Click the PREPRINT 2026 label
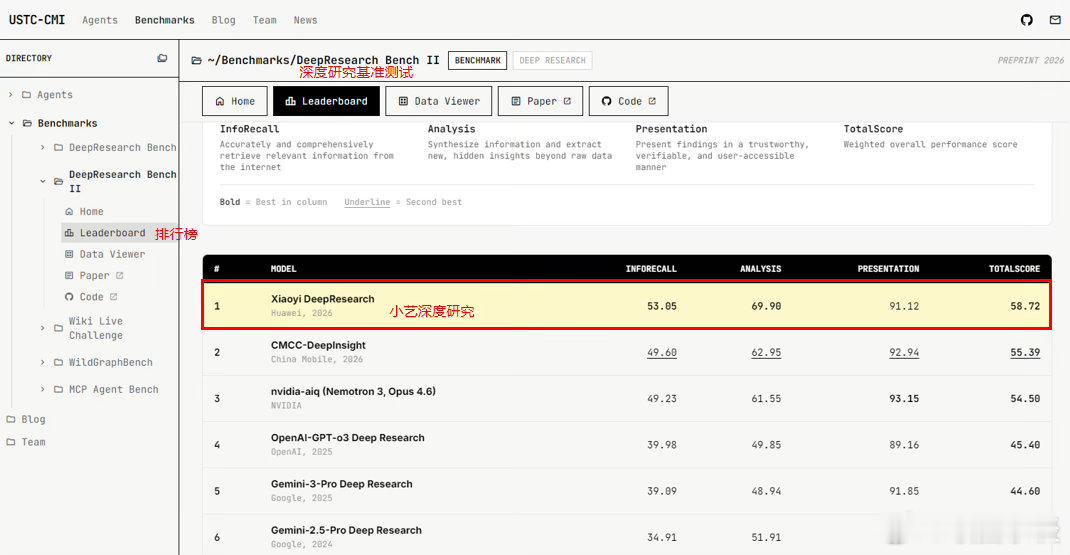 (1030, 60)
